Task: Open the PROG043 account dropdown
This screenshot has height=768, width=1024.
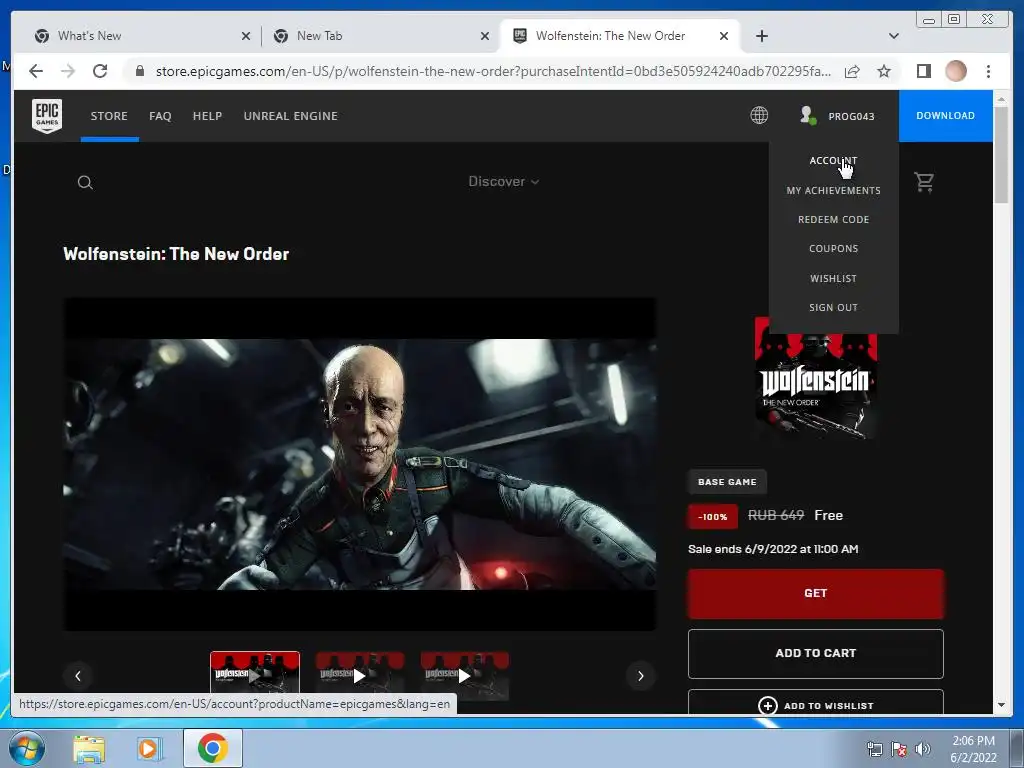Action: (x=837, y=116)
